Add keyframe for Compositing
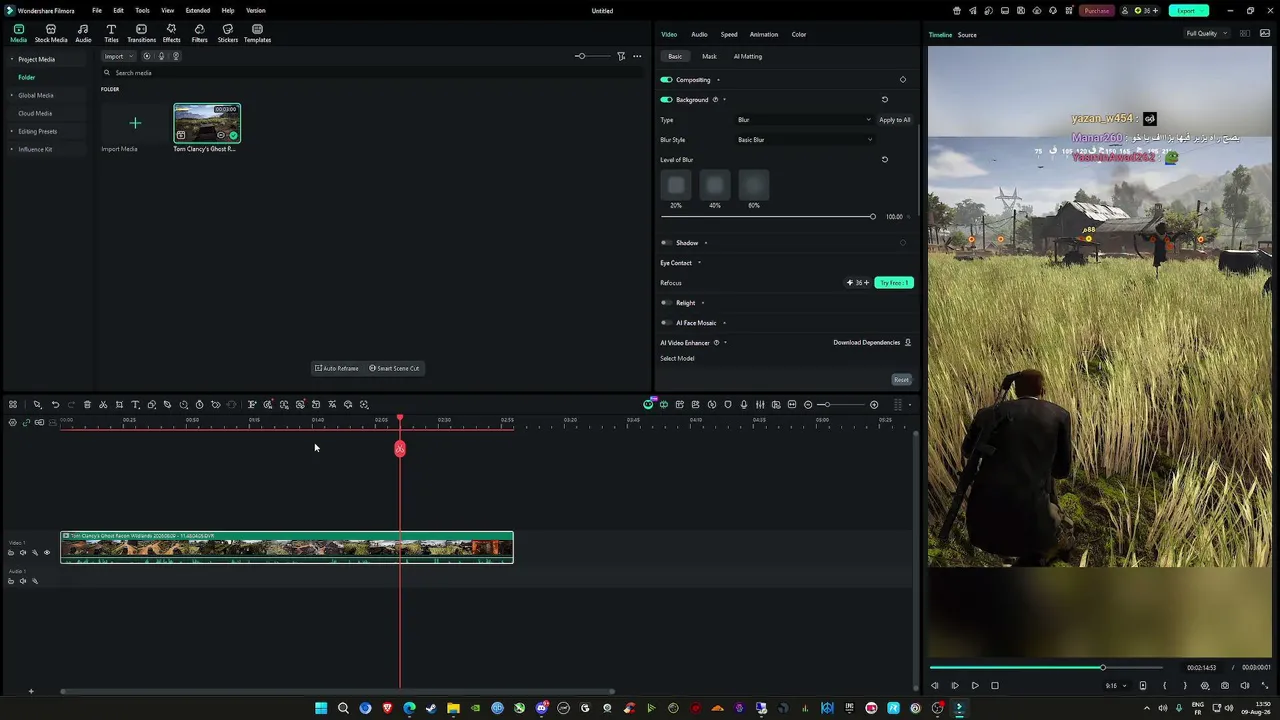 (x=902, y=80)
